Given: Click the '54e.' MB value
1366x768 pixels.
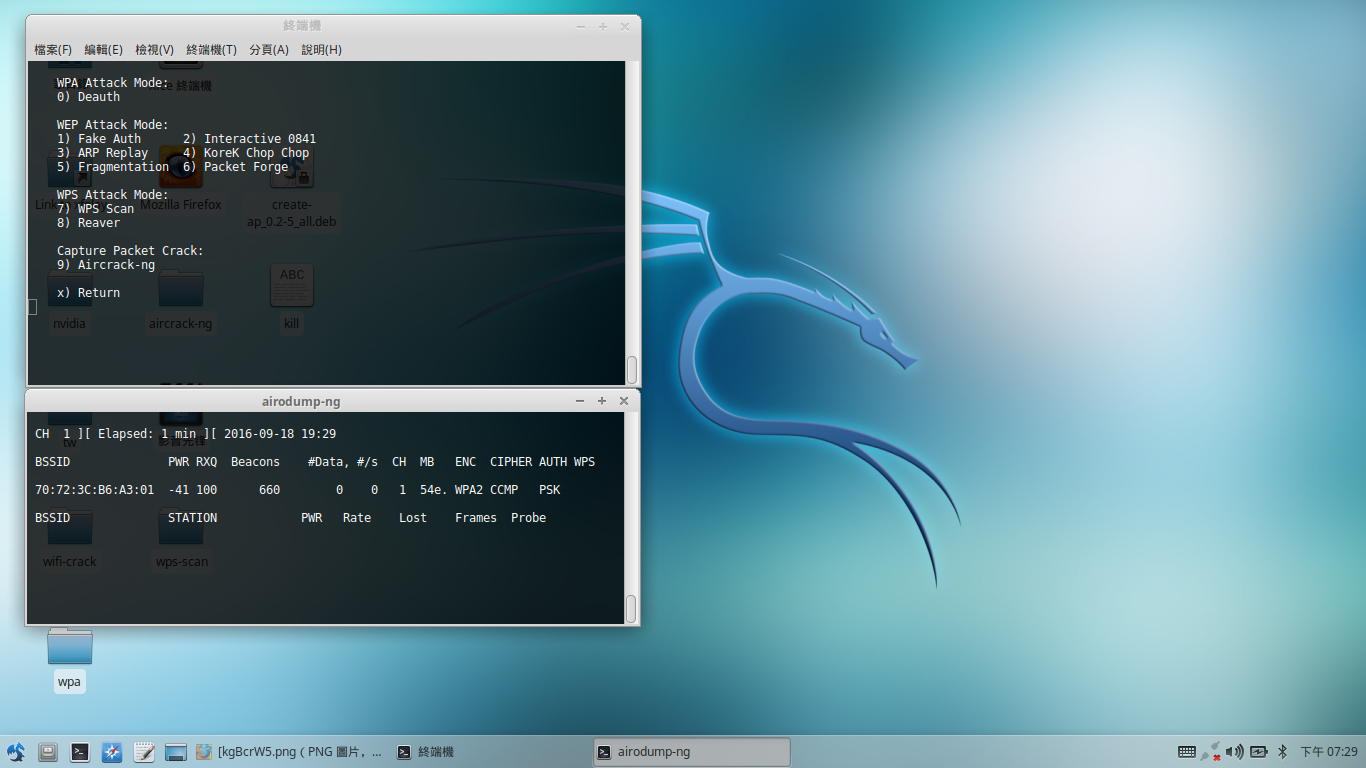Looking at the screenshot, I should point(434,490).
